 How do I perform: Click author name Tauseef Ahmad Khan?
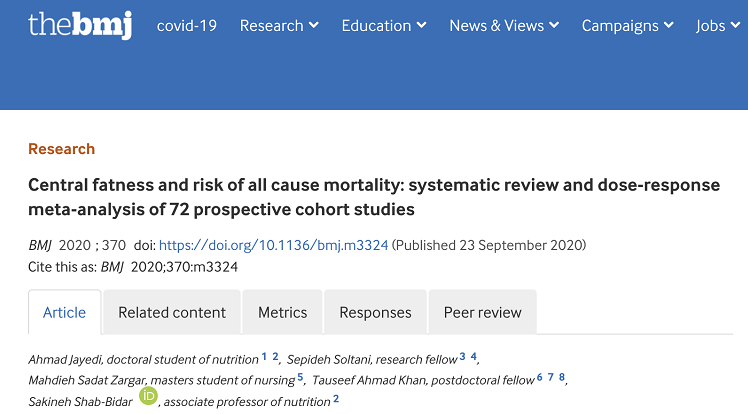click(370, 381)
